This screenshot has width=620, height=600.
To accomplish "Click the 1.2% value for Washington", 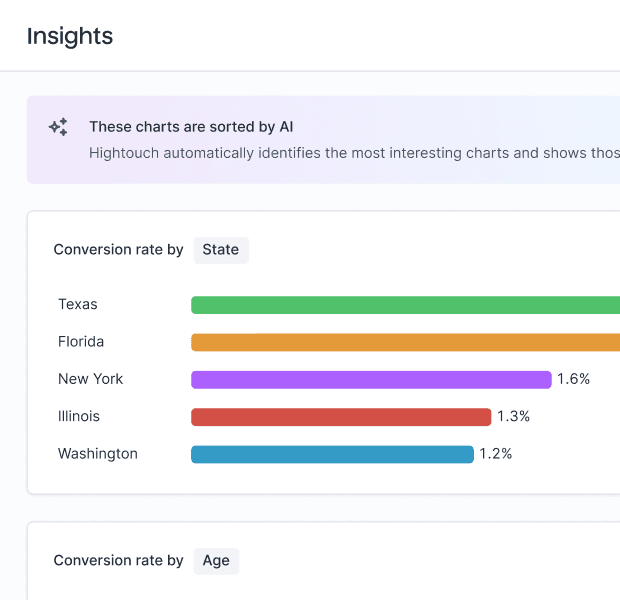I will tap(495, 453).
